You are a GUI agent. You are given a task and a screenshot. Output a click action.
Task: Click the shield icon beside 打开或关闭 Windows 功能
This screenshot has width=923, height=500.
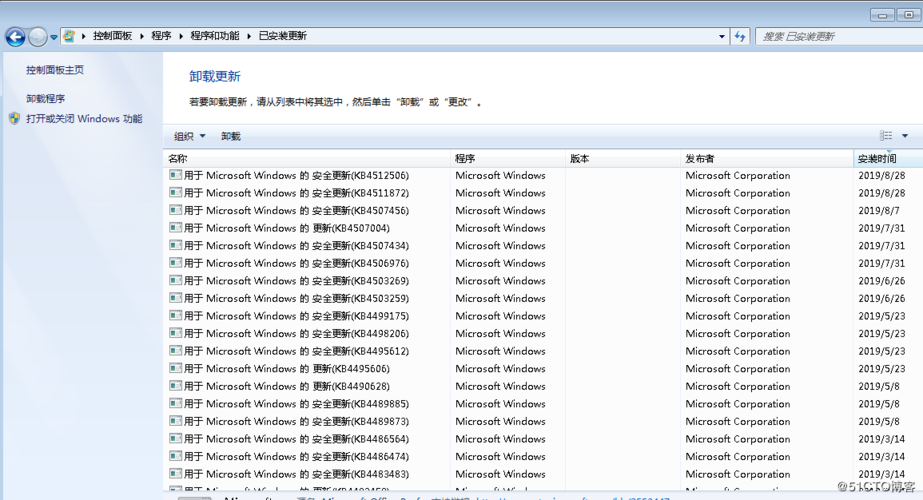pos(14,118)
